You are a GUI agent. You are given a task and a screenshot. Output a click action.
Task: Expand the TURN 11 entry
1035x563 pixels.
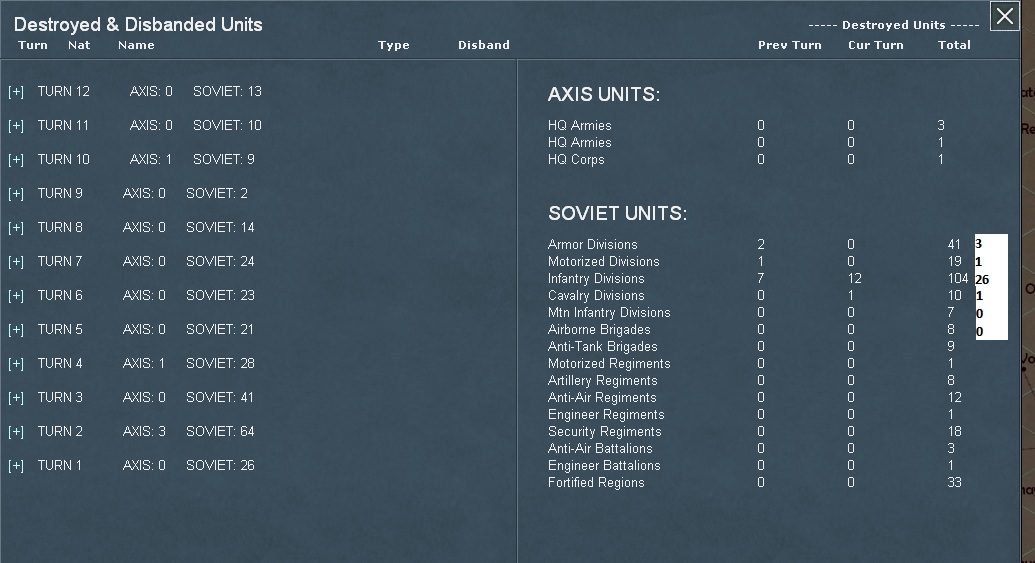pyautogui.click(x=16, y=125)
